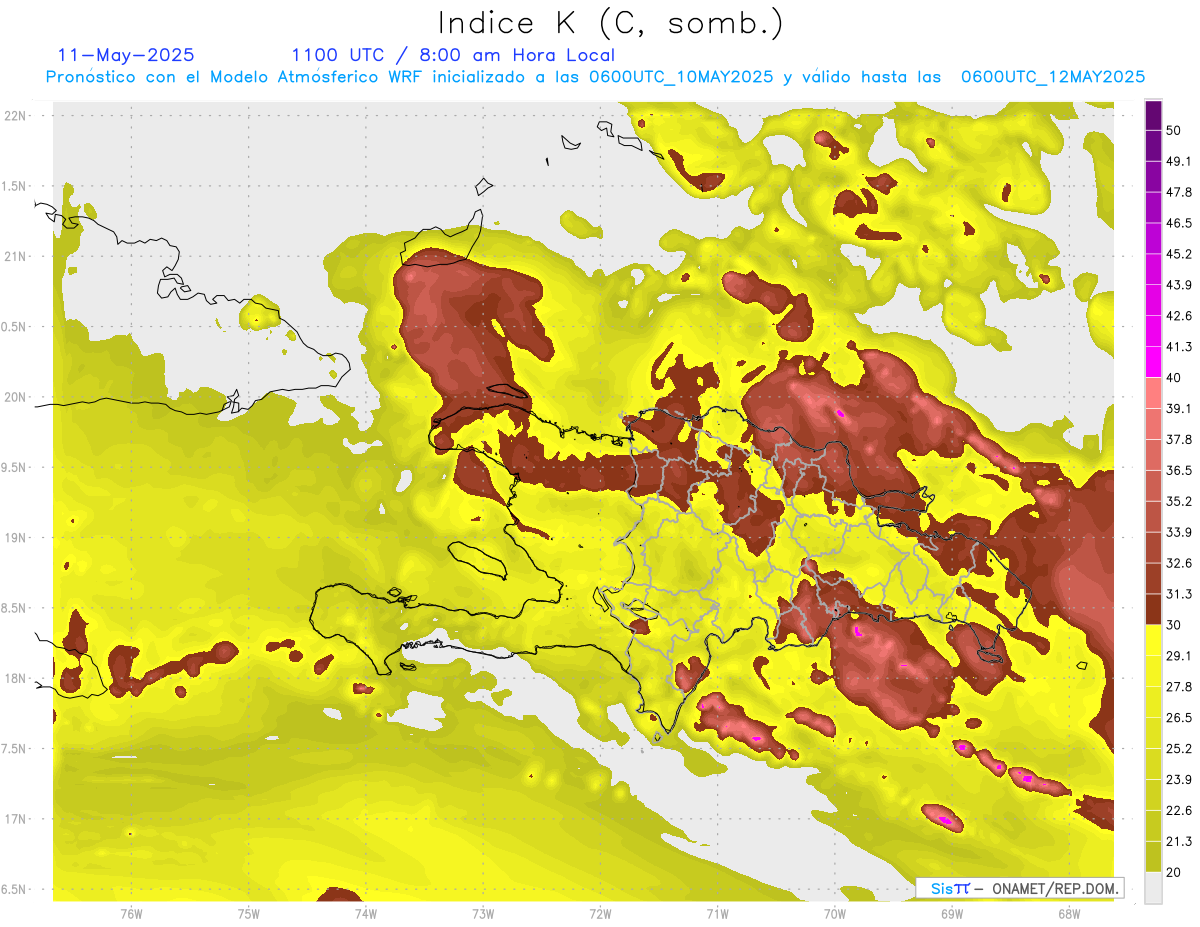This screenshot has width=1200, height=927.
Task: Click the "71W" longitude label
Action: pyautogui.click(x=717, y=914)
